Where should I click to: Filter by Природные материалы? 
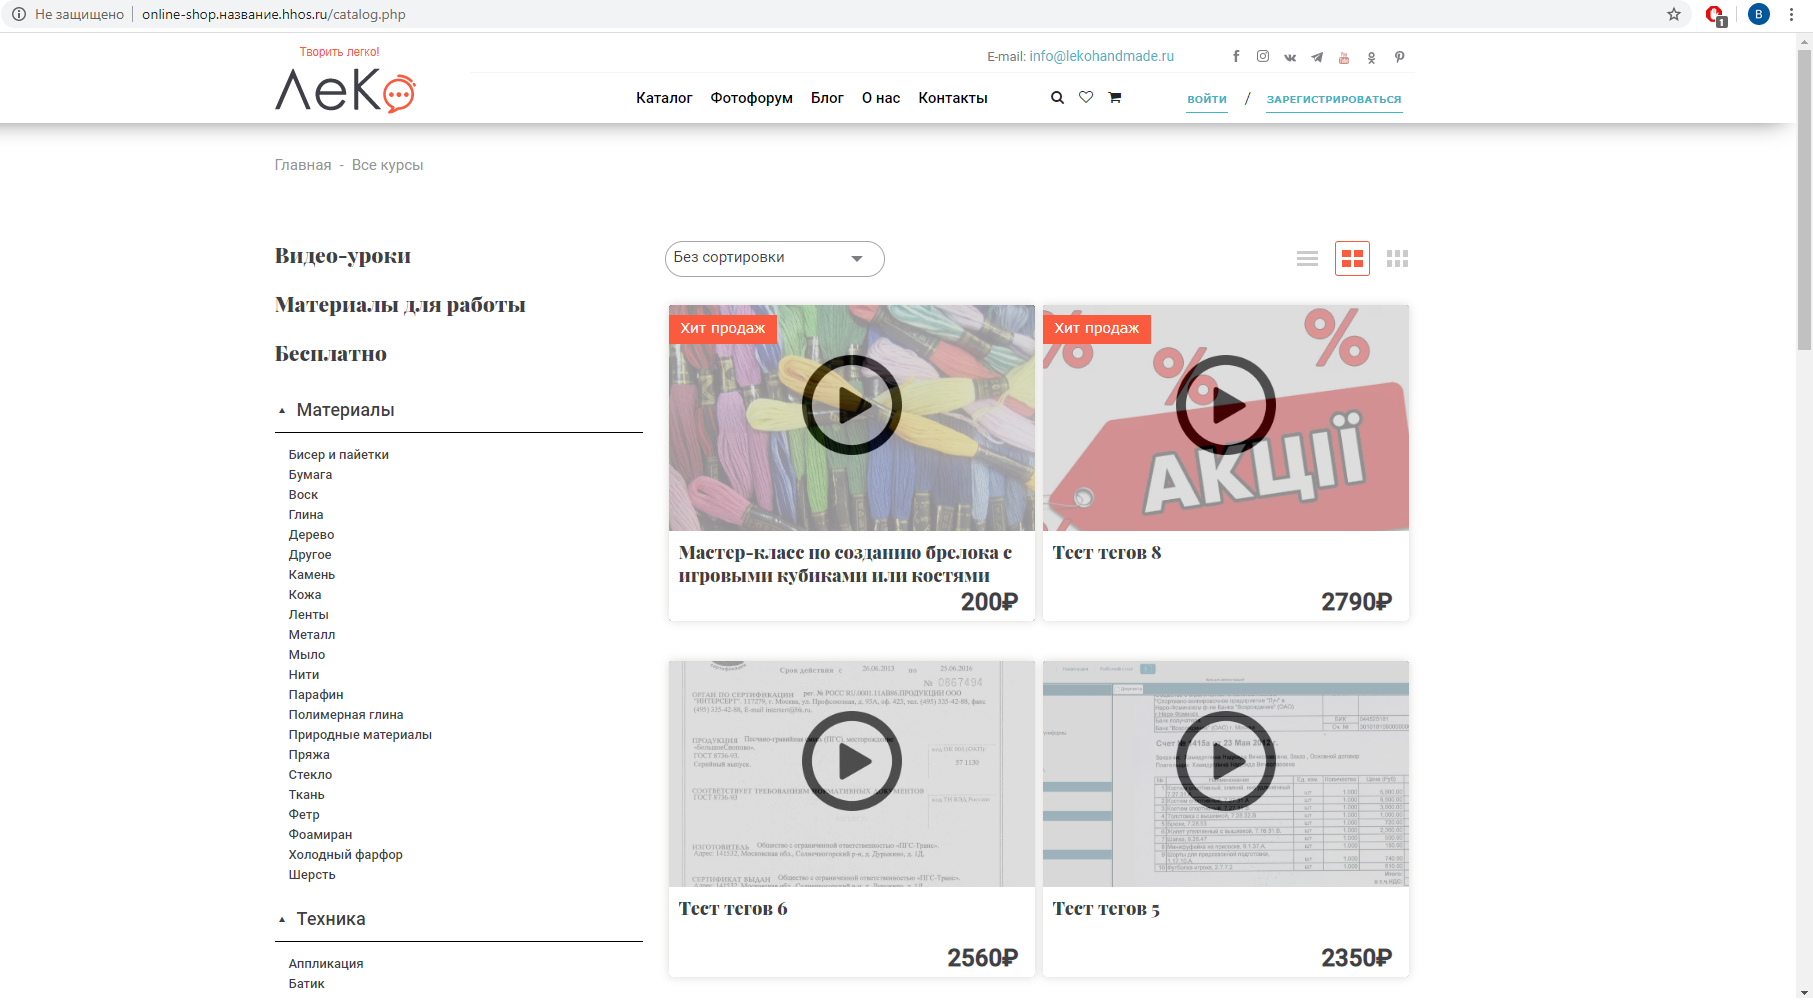tap(361, 735)
